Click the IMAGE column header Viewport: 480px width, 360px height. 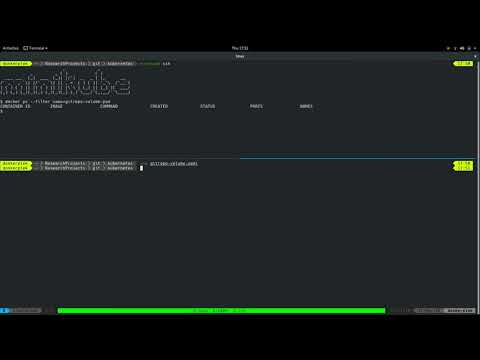(56, 106)
